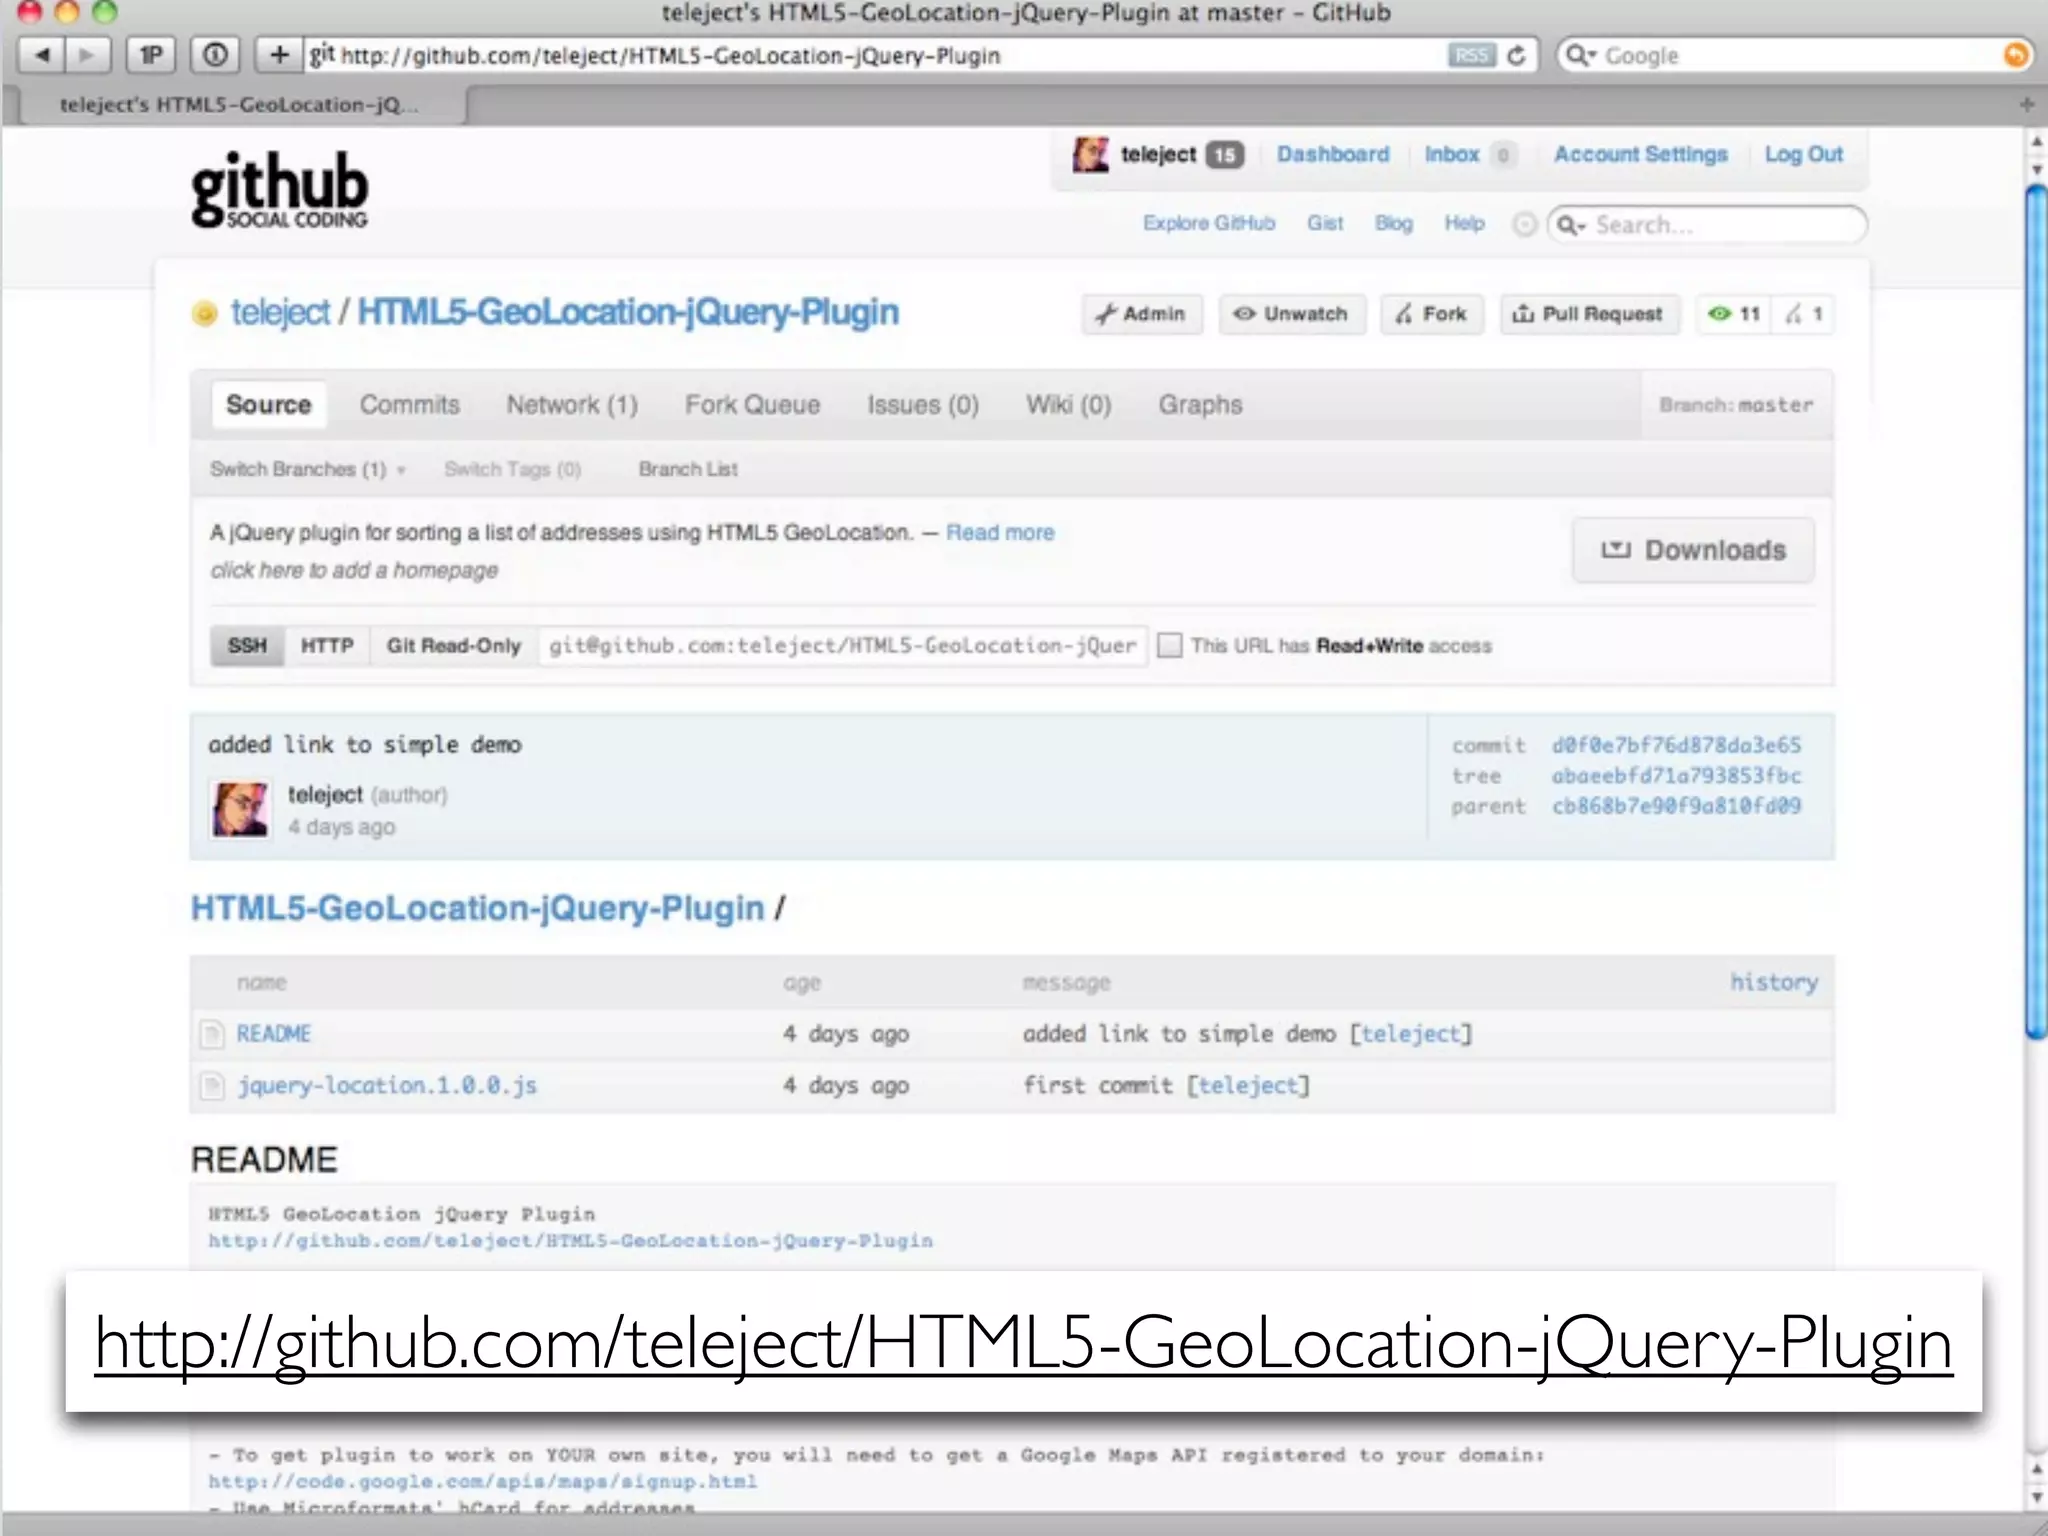Open the Issues (0) tab
Image resolution: width=2048 pixels, height=1536 pixels.
(x=923, y=405)
